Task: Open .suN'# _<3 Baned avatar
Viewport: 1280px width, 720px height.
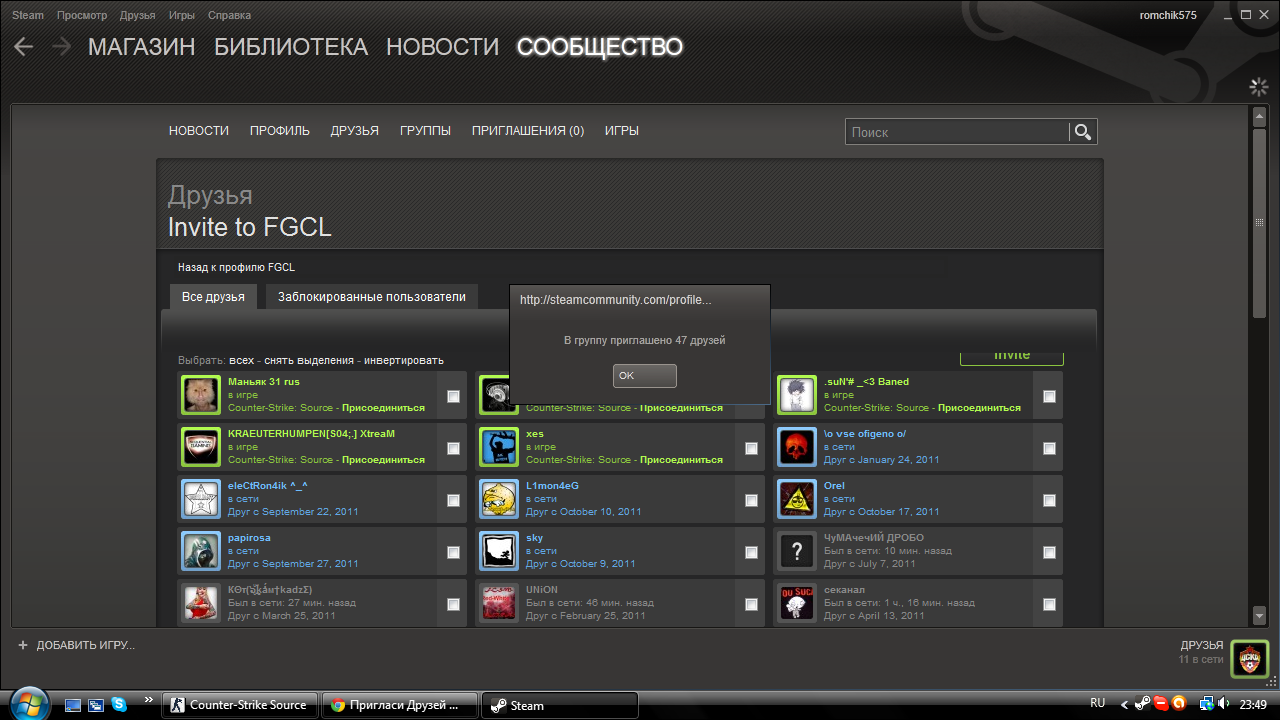Action: (x=797, y=395)
